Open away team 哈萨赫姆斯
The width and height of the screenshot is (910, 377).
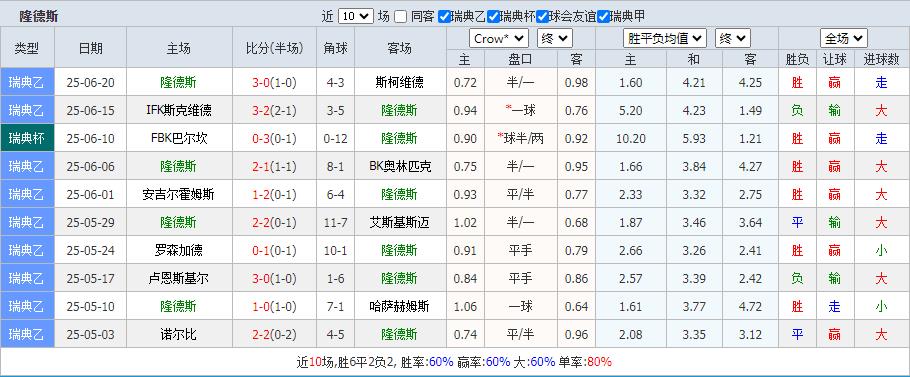click(x=400, y=306)
